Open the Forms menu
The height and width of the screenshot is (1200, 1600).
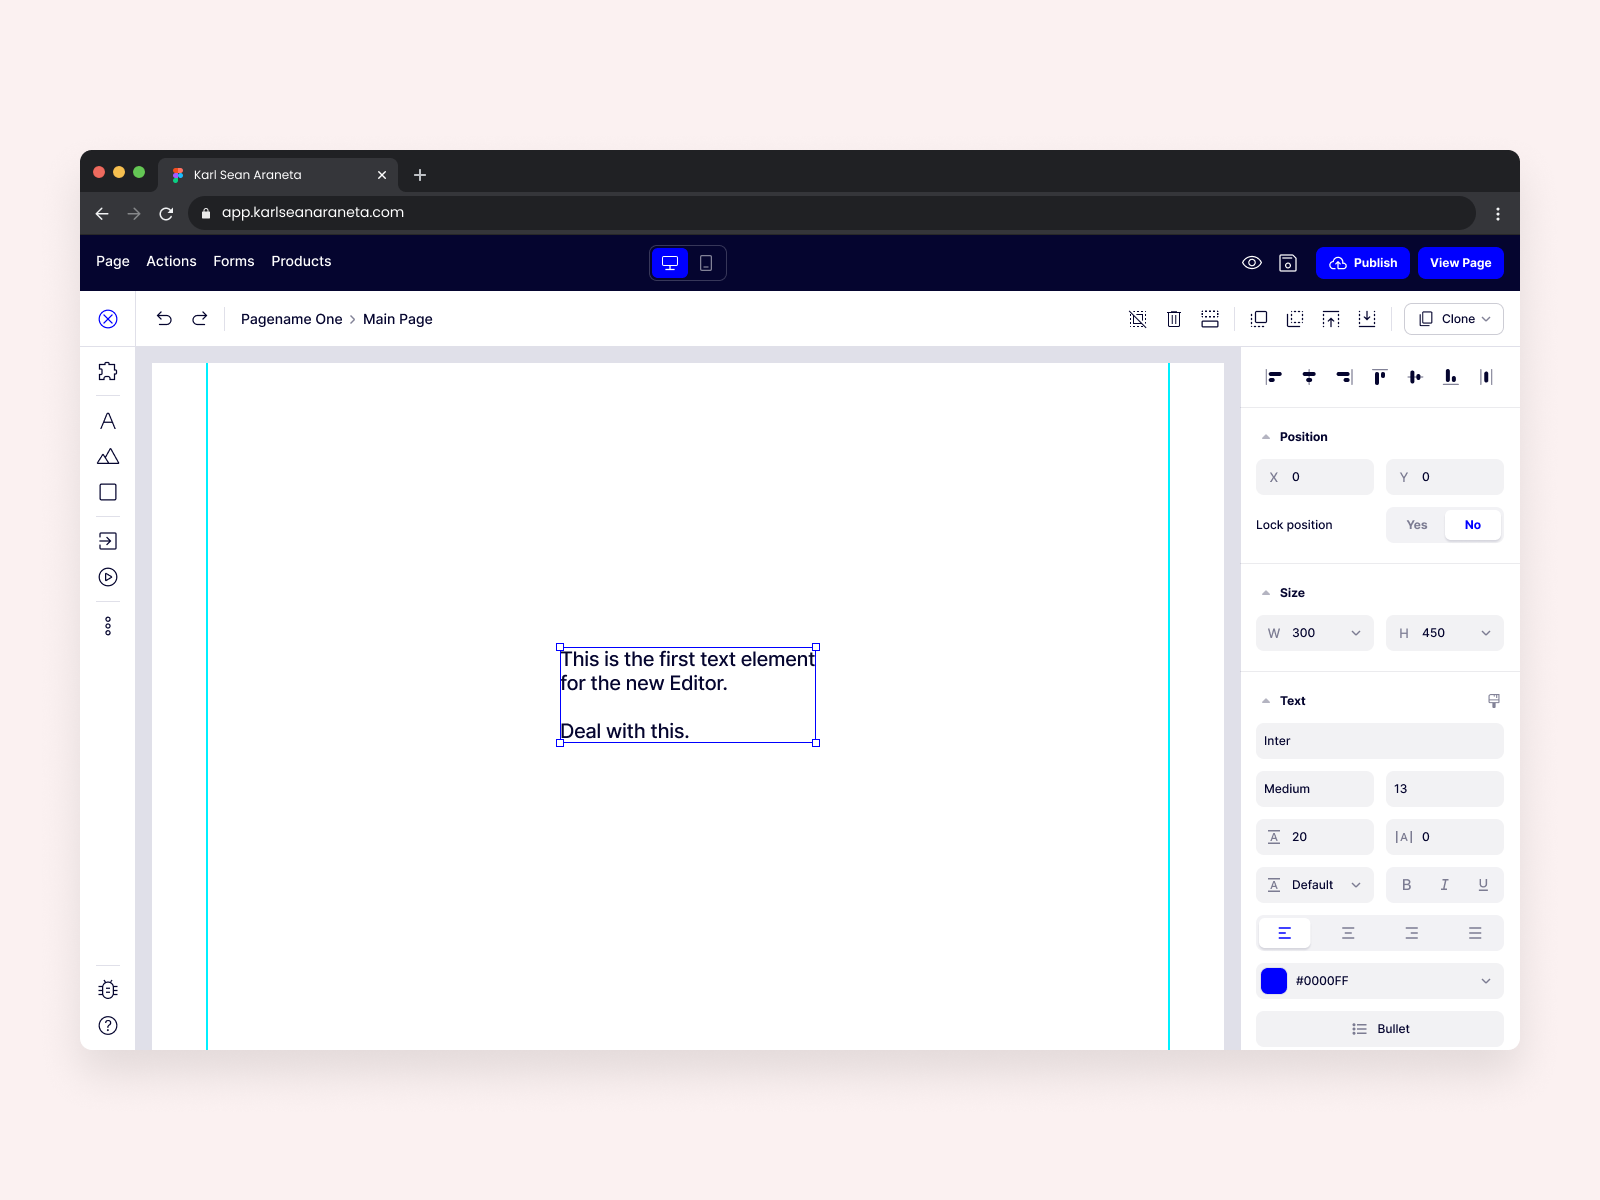click(234, 261)
